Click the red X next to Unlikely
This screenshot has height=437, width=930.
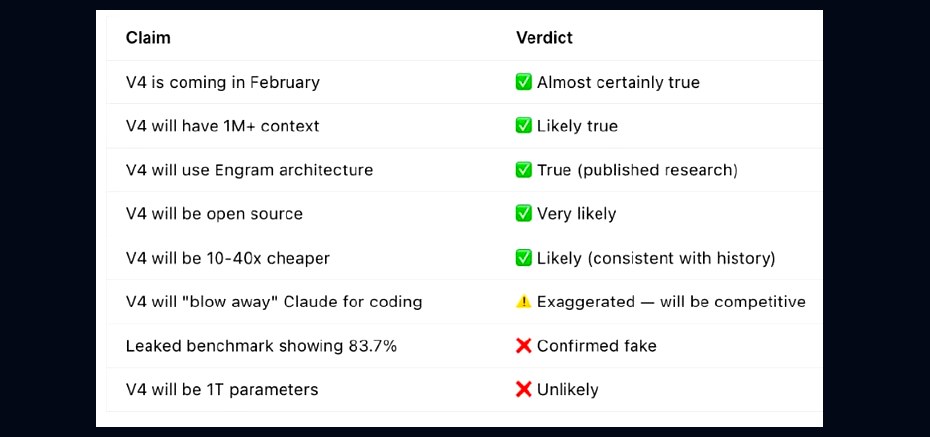click(523, 390)
